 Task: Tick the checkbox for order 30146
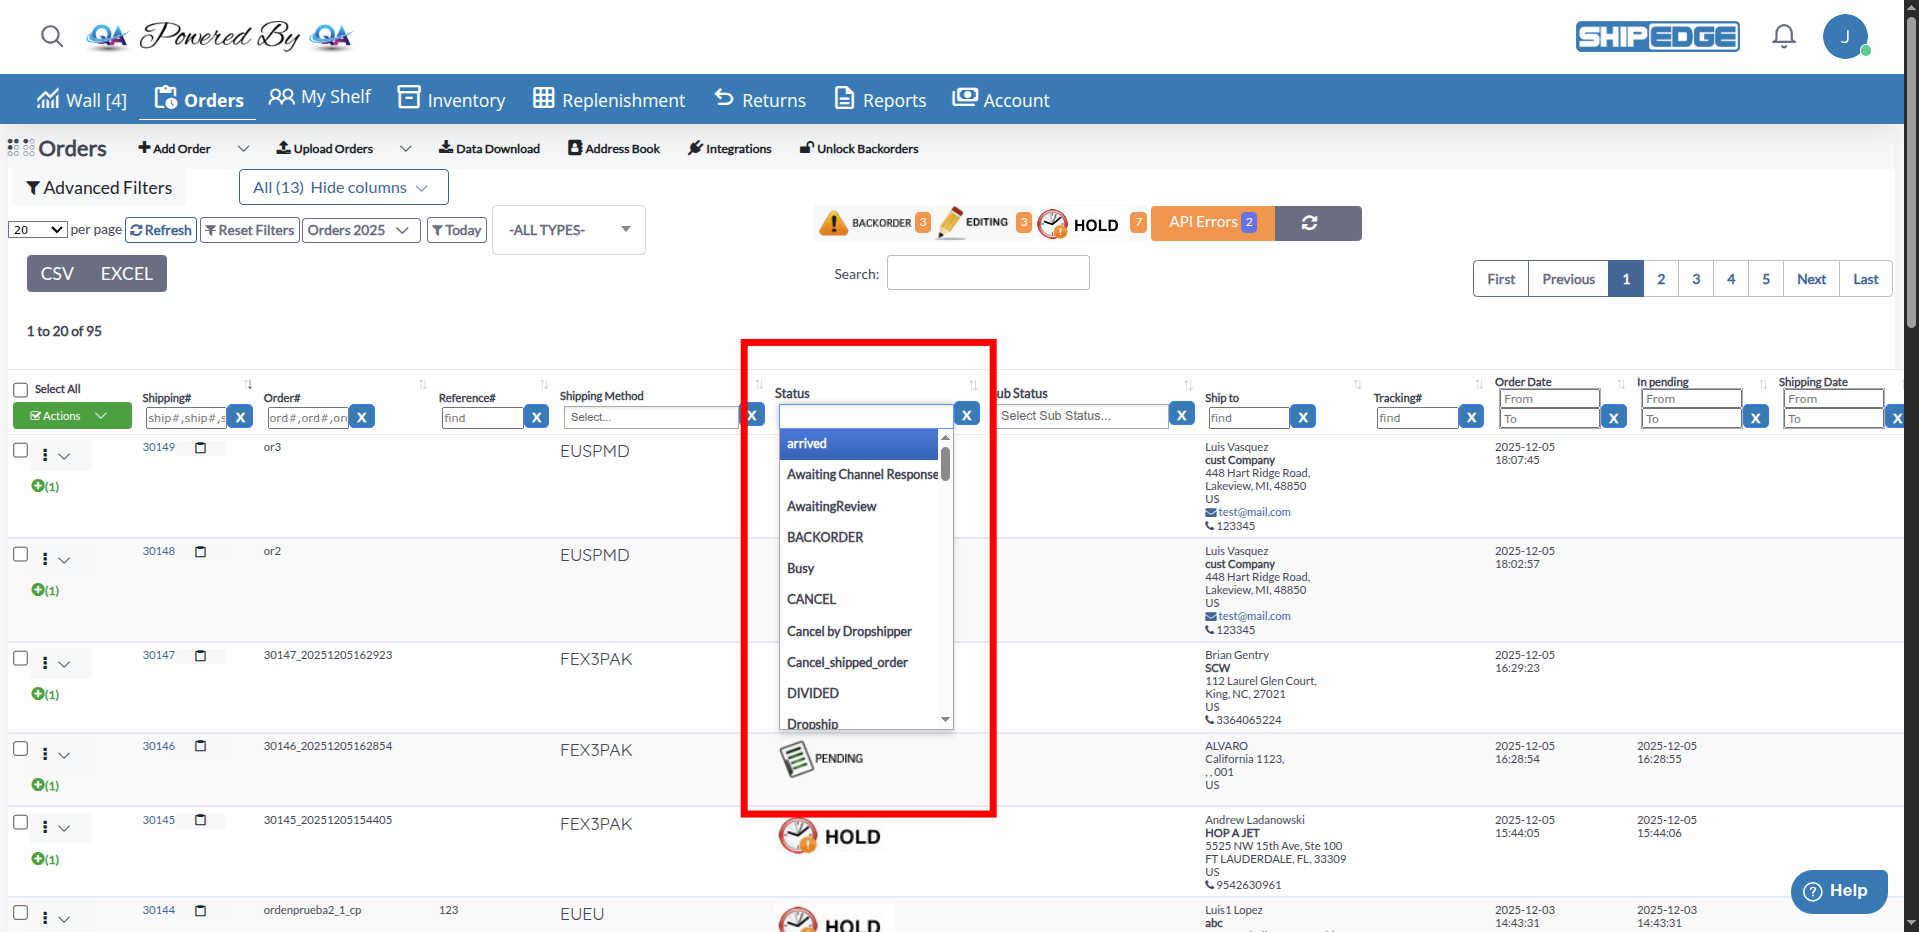click(x=20, y=748)
